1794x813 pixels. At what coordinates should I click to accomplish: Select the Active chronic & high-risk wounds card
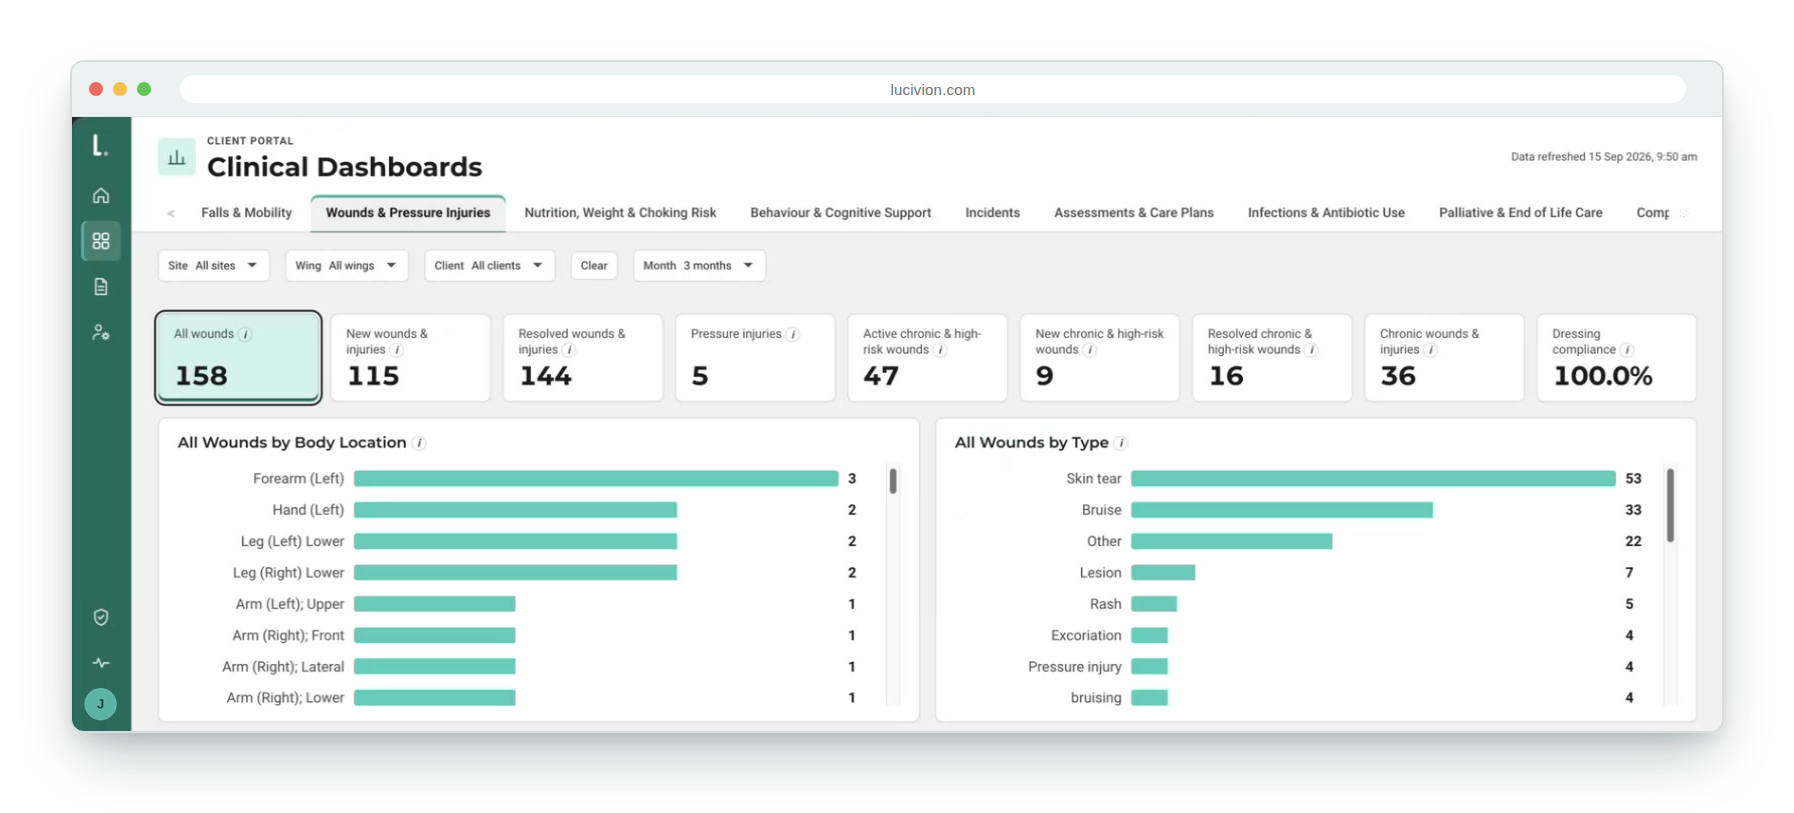tap(927, 358)
